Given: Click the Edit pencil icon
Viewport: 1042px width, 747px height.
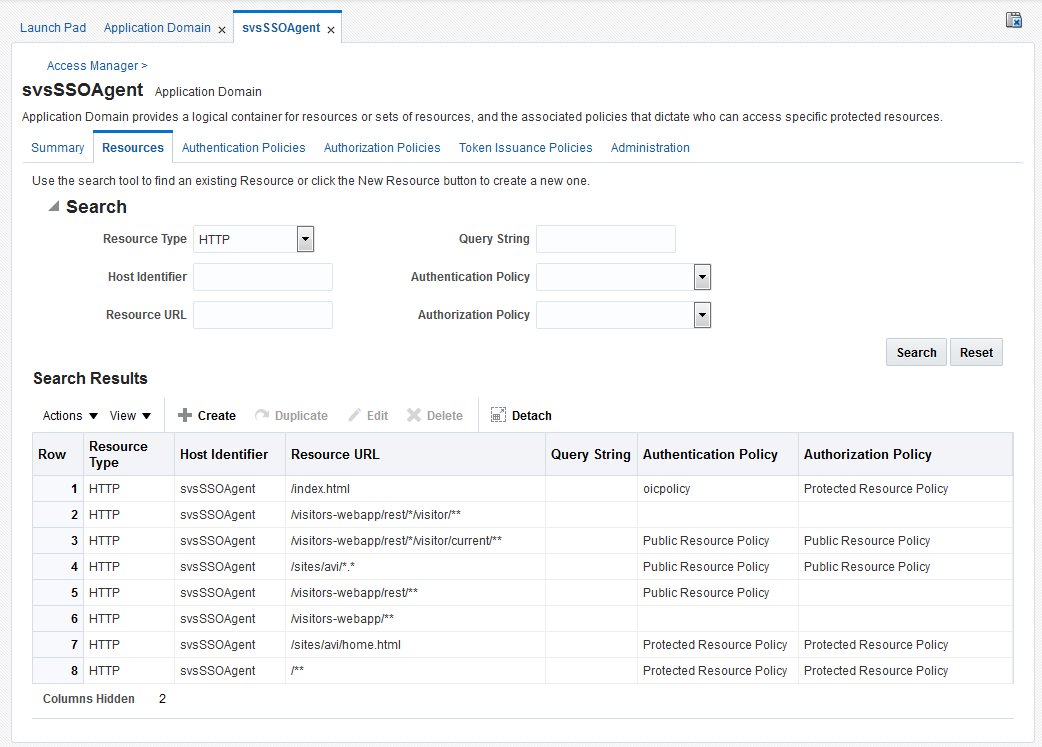Looking at the screenshot, I should click(x=355, y=415).
